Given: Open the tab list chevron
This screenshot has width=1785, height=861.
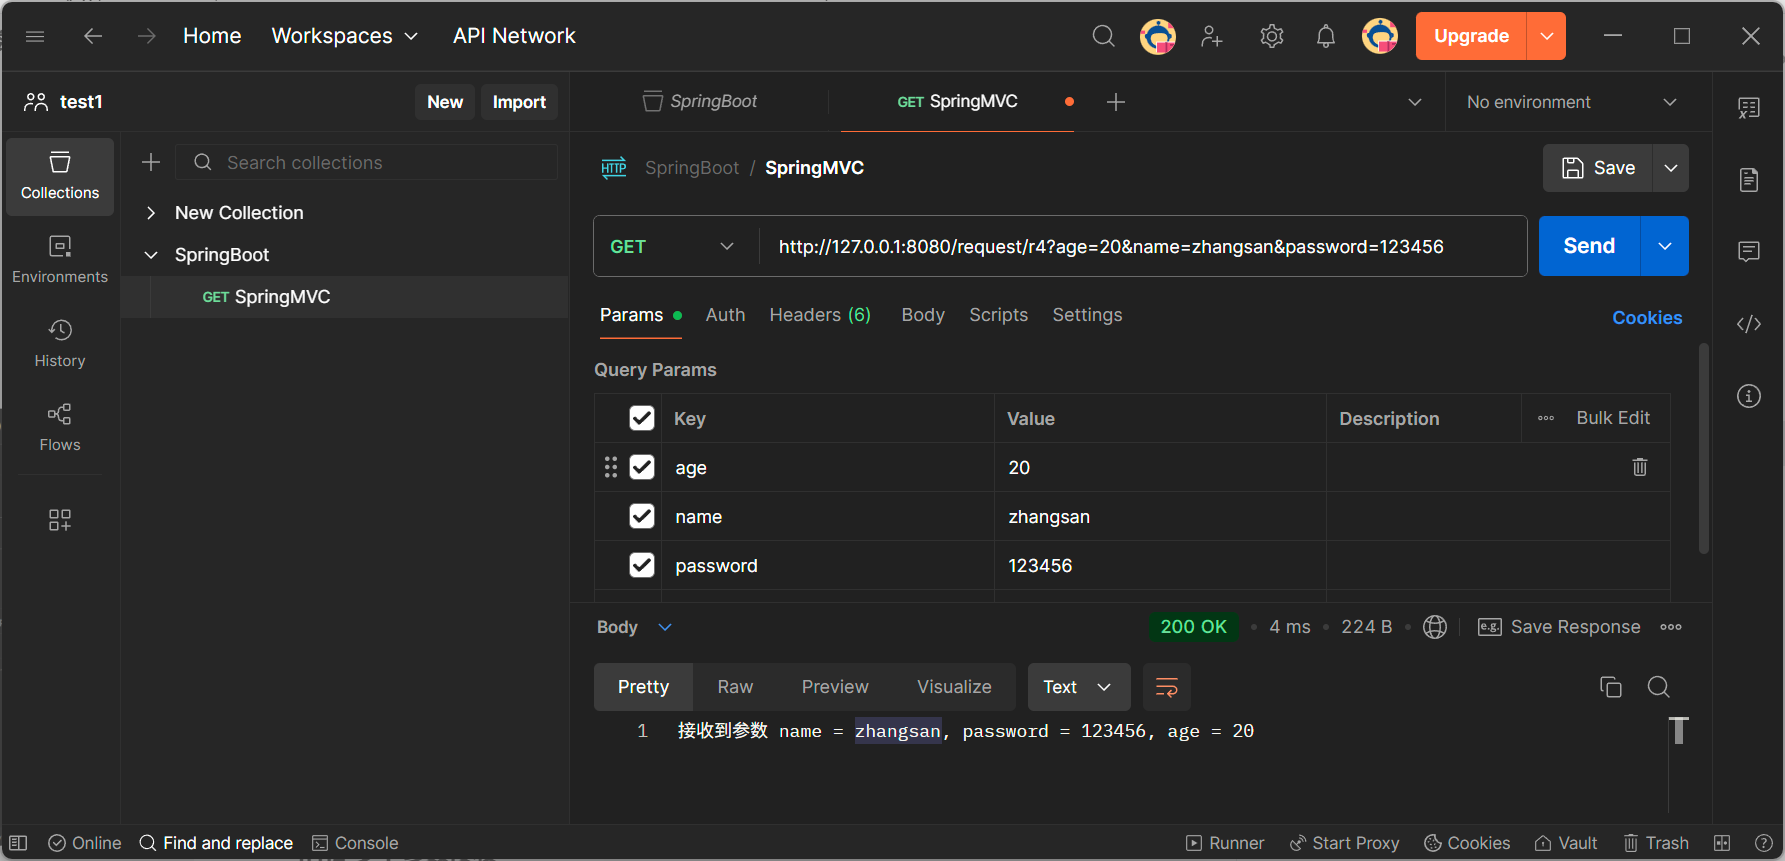Looking at the screenshot, I should tap(1415, 102).
